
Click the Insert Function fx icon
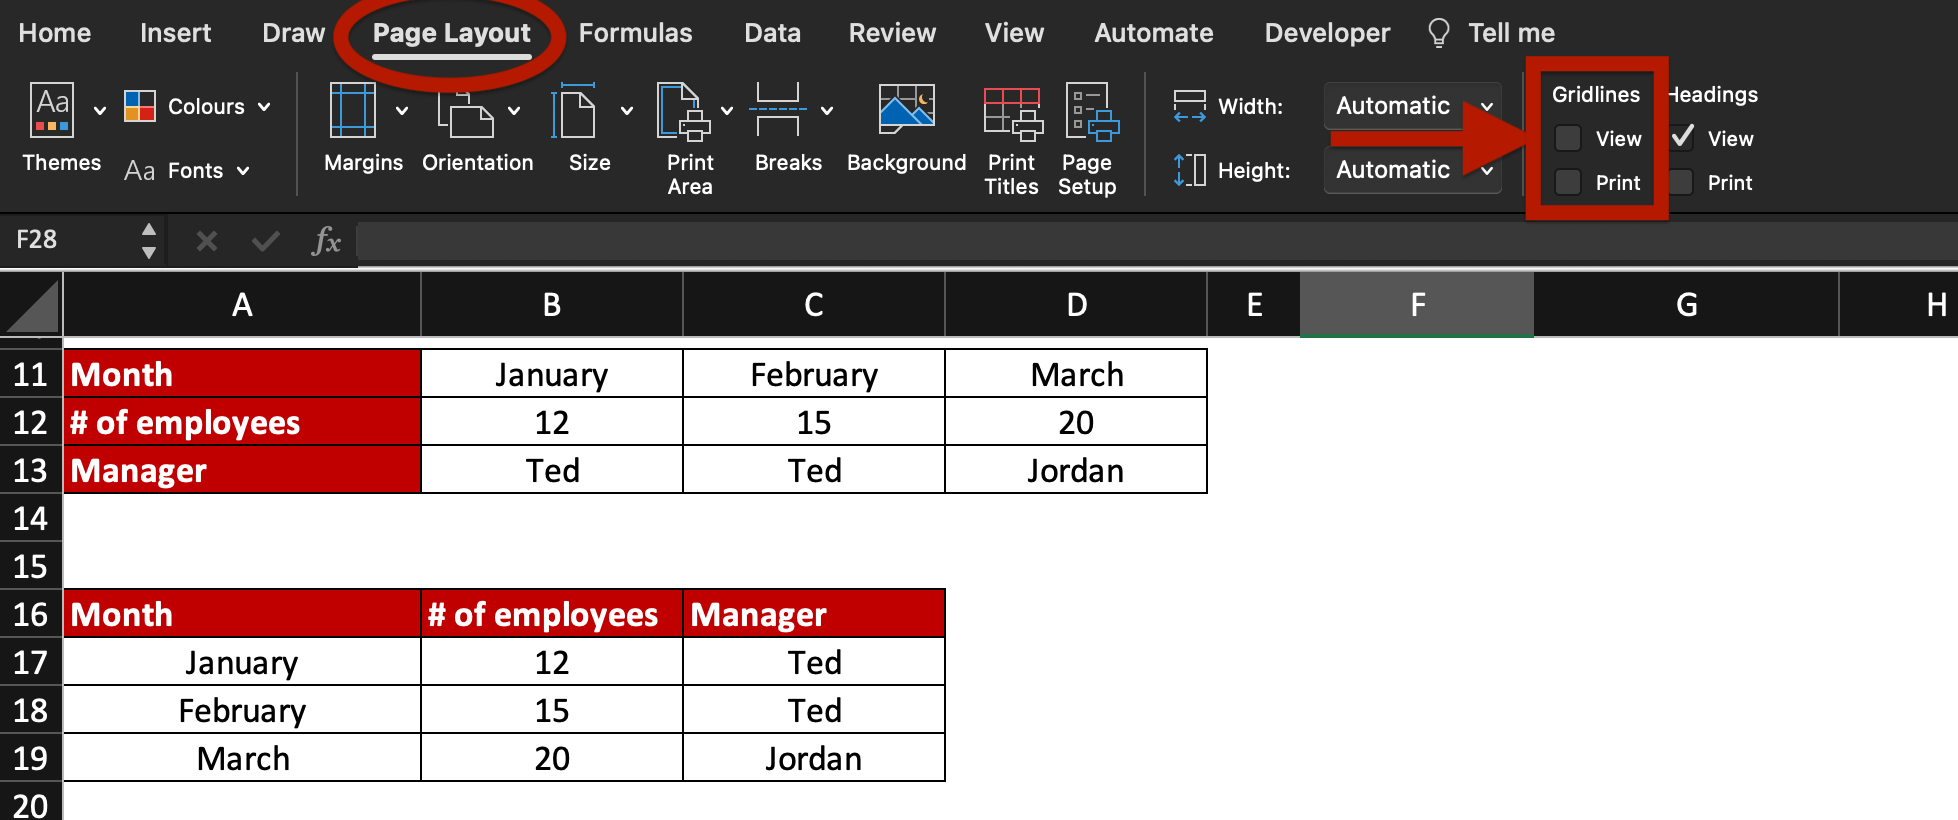point(326,241)
